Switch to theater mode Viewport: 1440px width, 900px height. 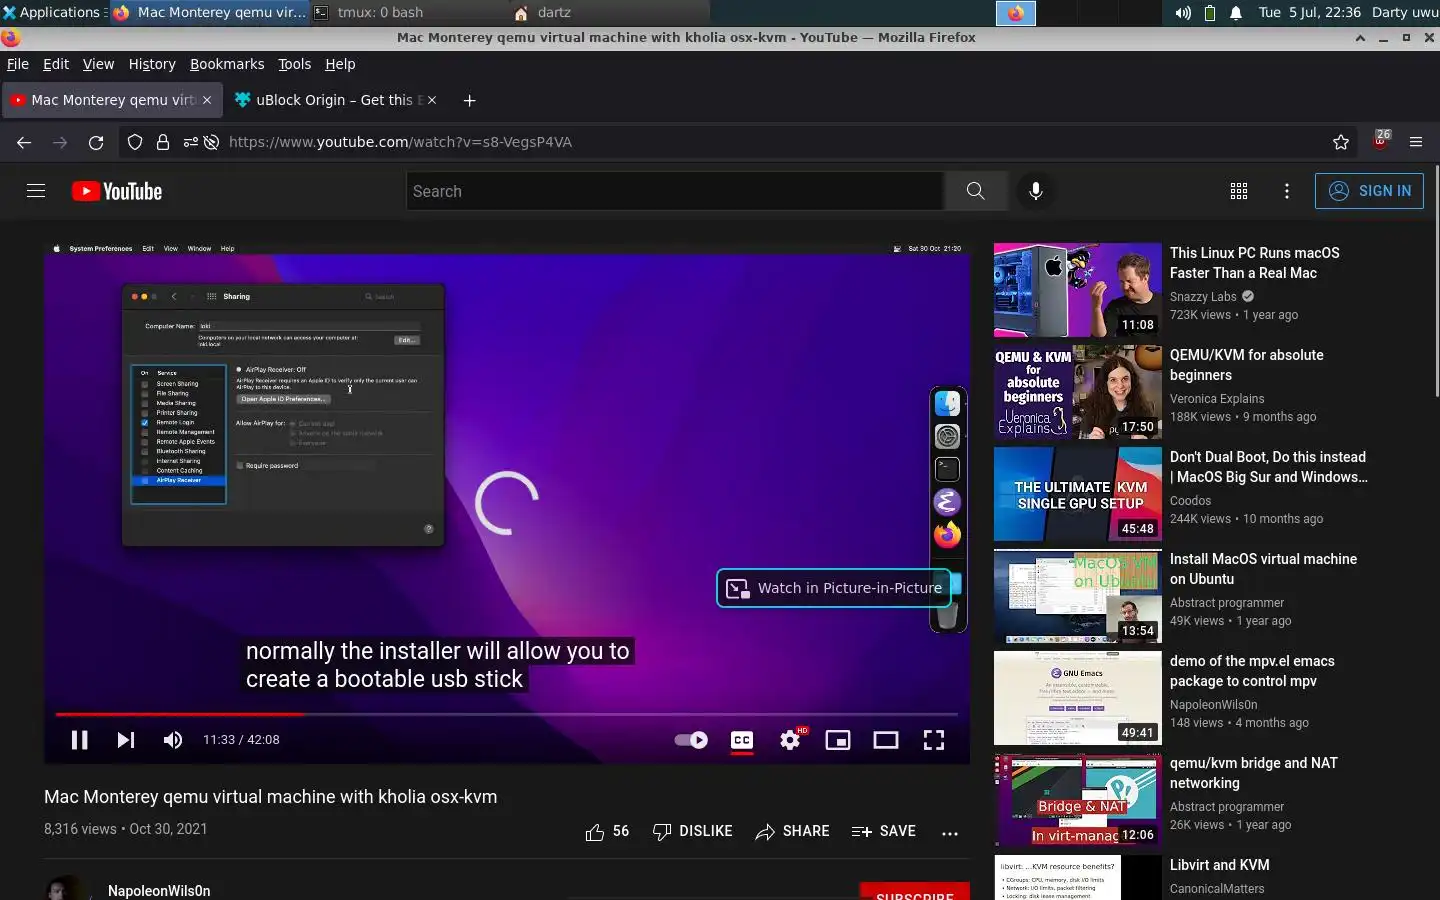886,740
